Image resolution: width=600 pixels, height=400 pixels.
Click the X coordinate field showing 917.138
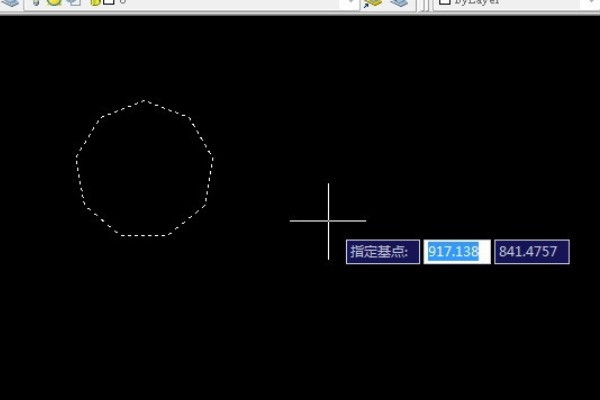[x=457, y=251]
